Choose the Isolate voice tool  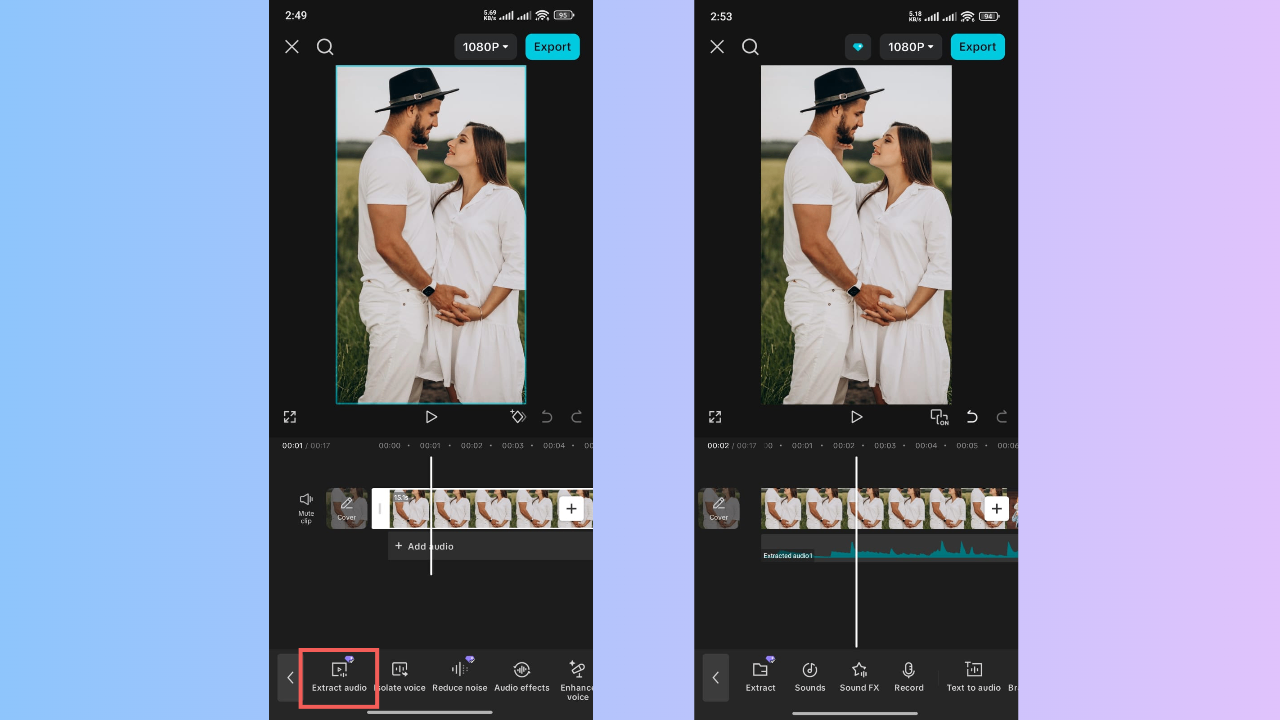pos(400,677)
